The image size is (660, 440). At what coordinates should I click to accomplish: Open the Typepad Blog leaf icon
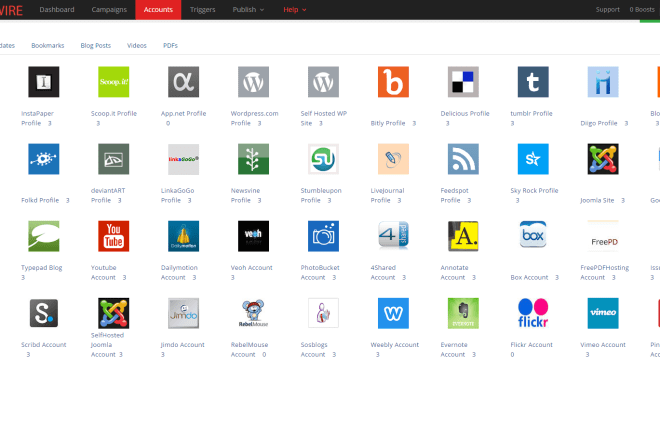point(44,236)
